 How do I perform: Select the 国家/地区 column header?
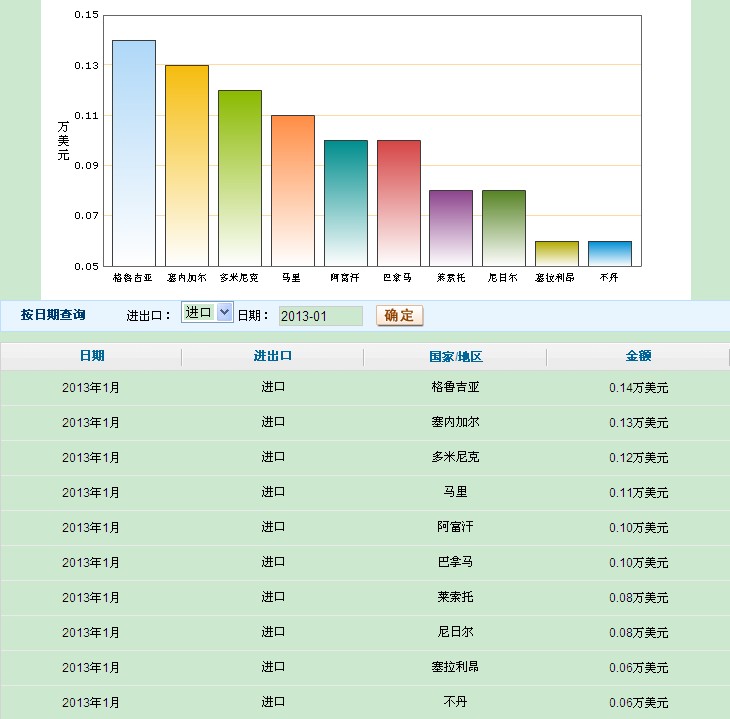tap(455, 357)
